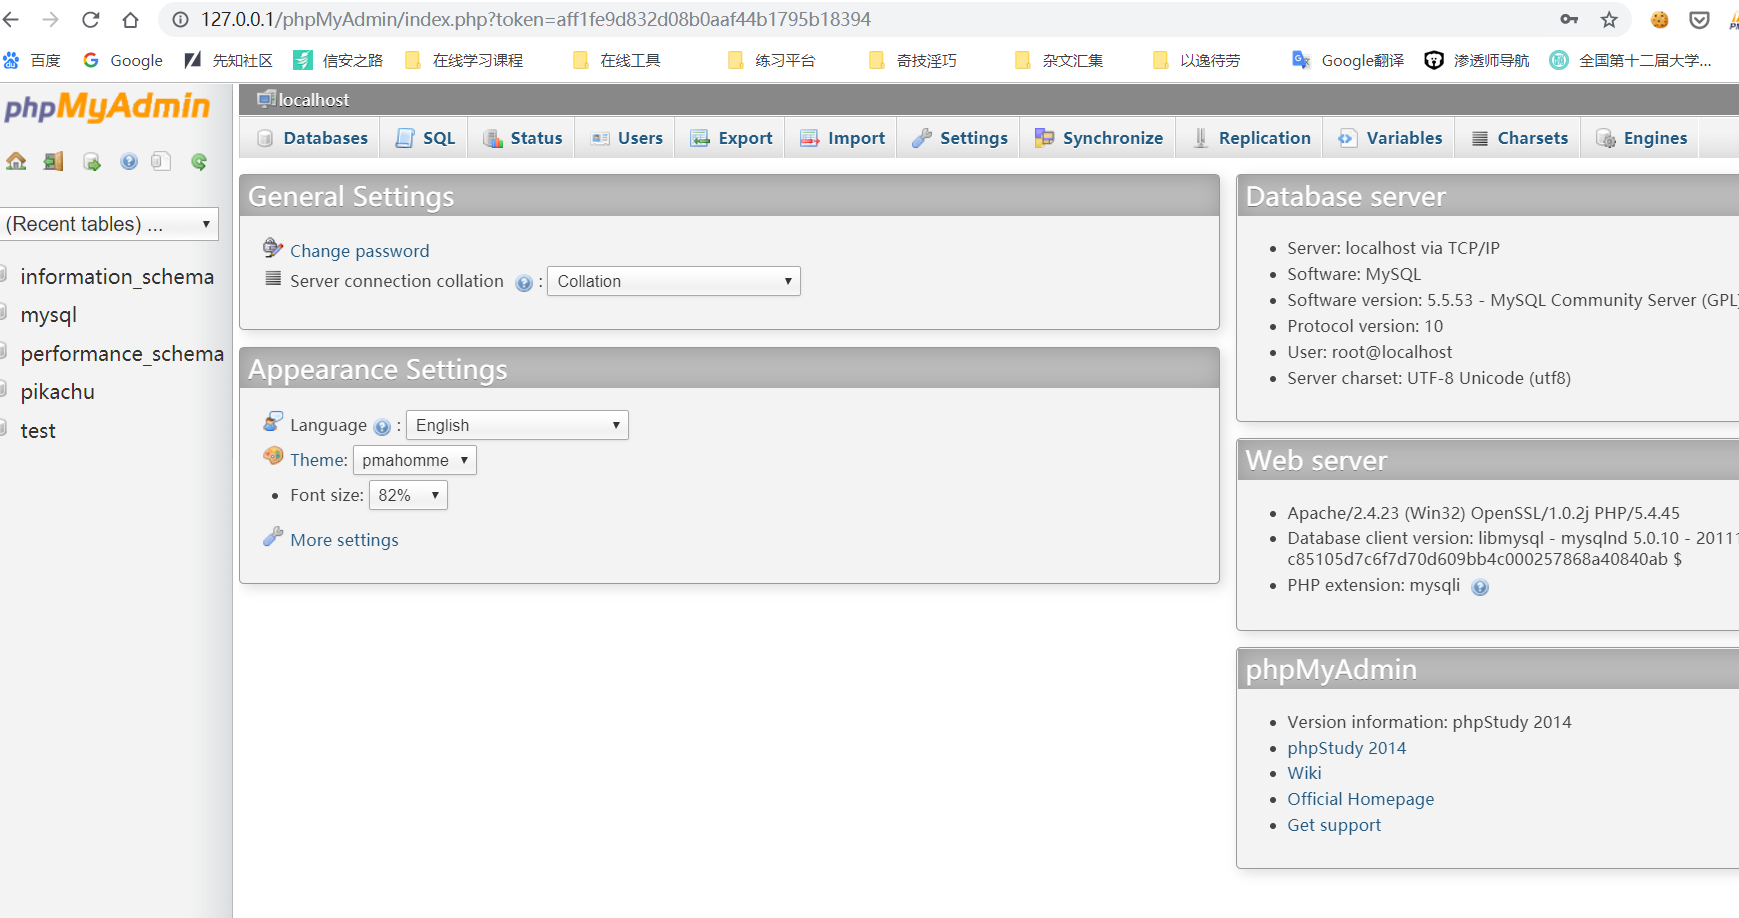Screen dimensions: 1739x918
Task: Open the More settings link
Action: (344, 540)
